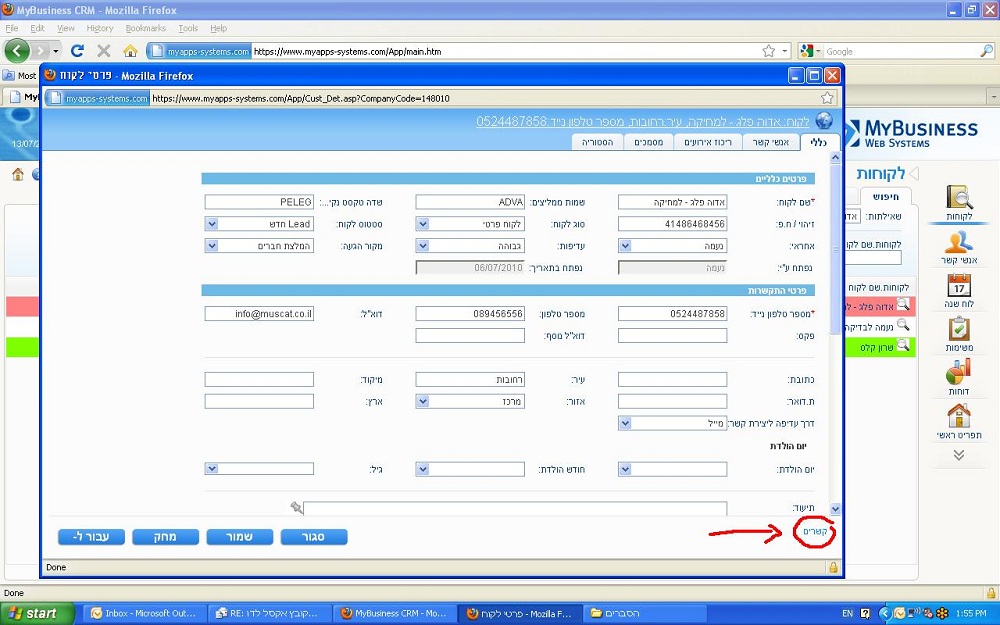Click Firefox Back navigation button
1000x625 pixels.
pyautogui.click(x=17, y=51)
